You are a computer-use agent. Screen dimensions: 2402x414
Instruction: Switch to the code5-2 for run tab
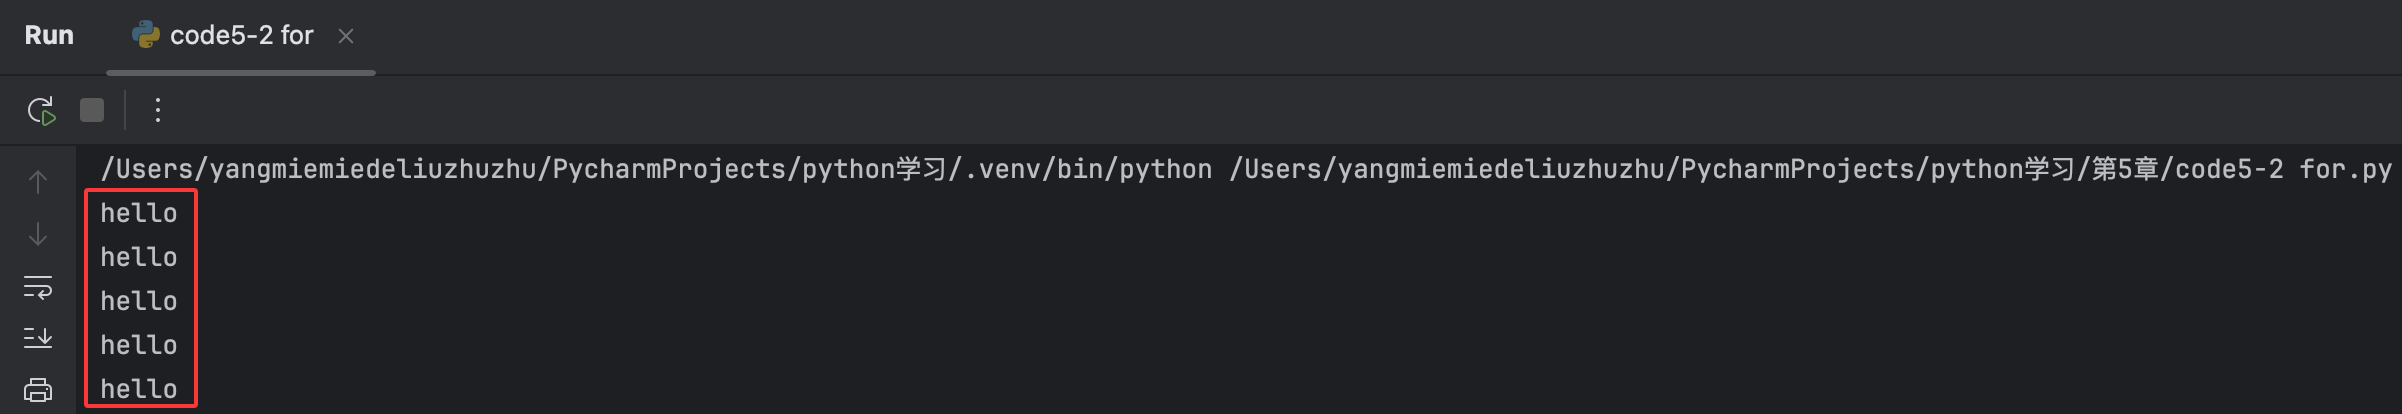click(x=241, y=36)
